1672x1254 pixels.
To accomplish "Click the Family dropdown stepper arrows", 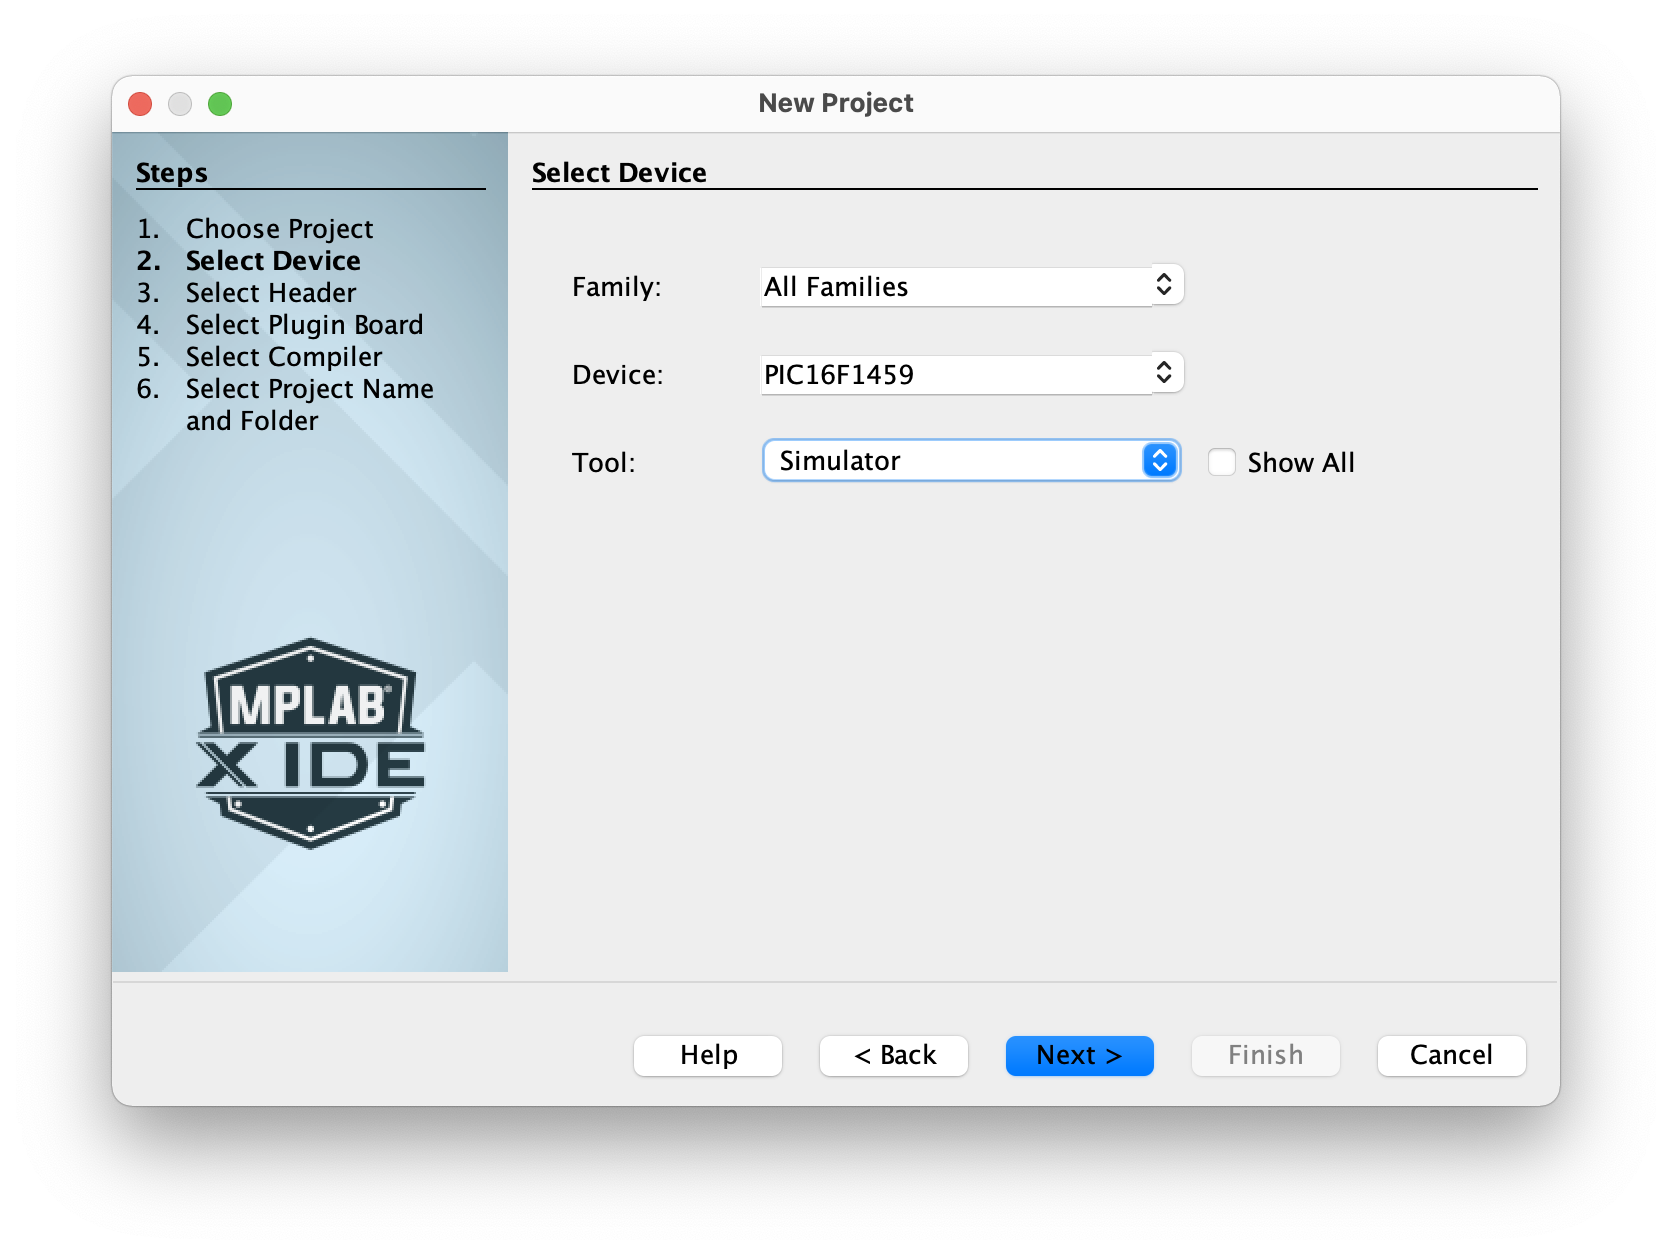I will click(x=1163, y=285).
